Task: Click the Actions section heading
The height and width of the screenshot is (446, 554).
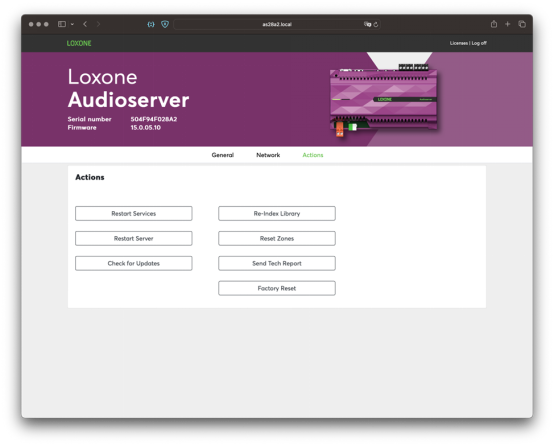Action: click(90, 177)
